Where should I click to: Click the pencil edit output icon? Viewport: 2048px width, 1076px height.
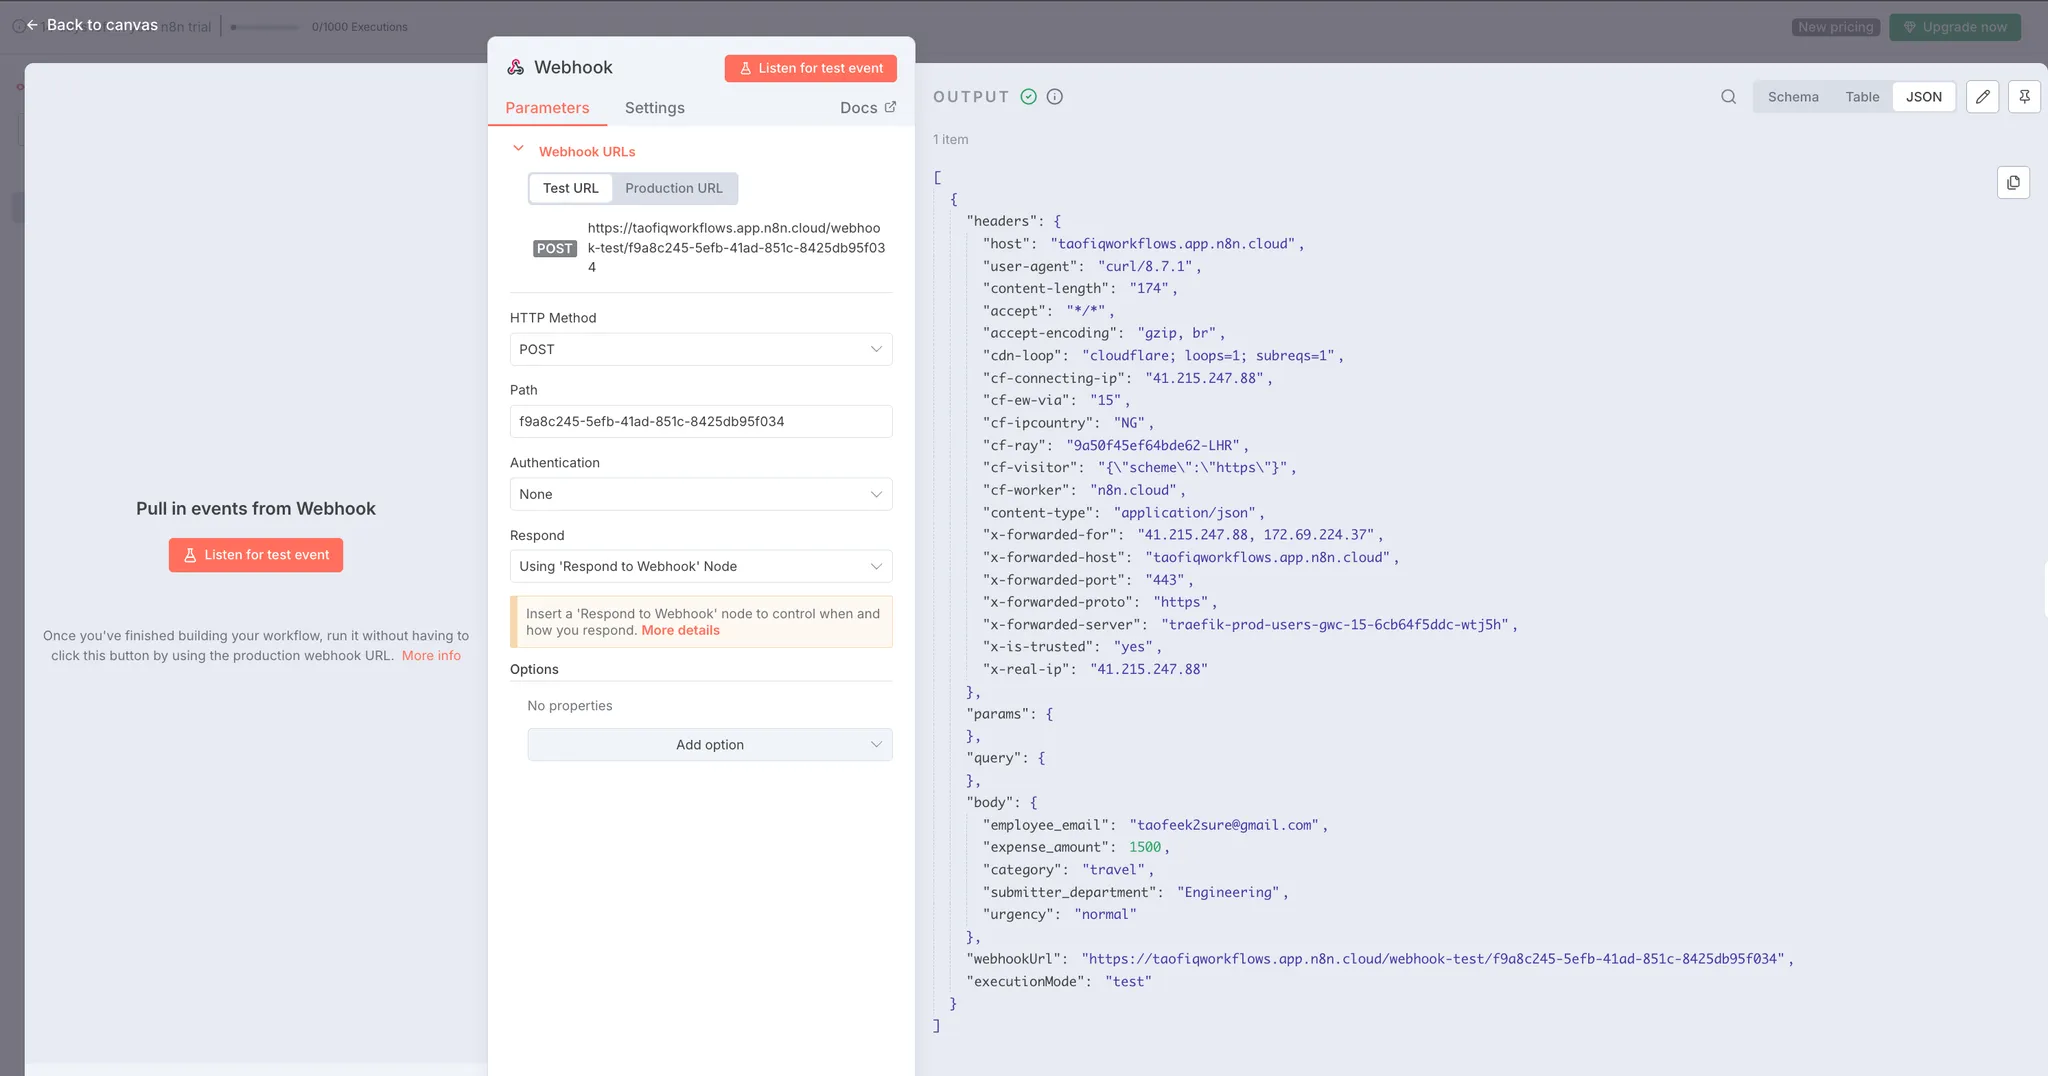point(1982,97)
